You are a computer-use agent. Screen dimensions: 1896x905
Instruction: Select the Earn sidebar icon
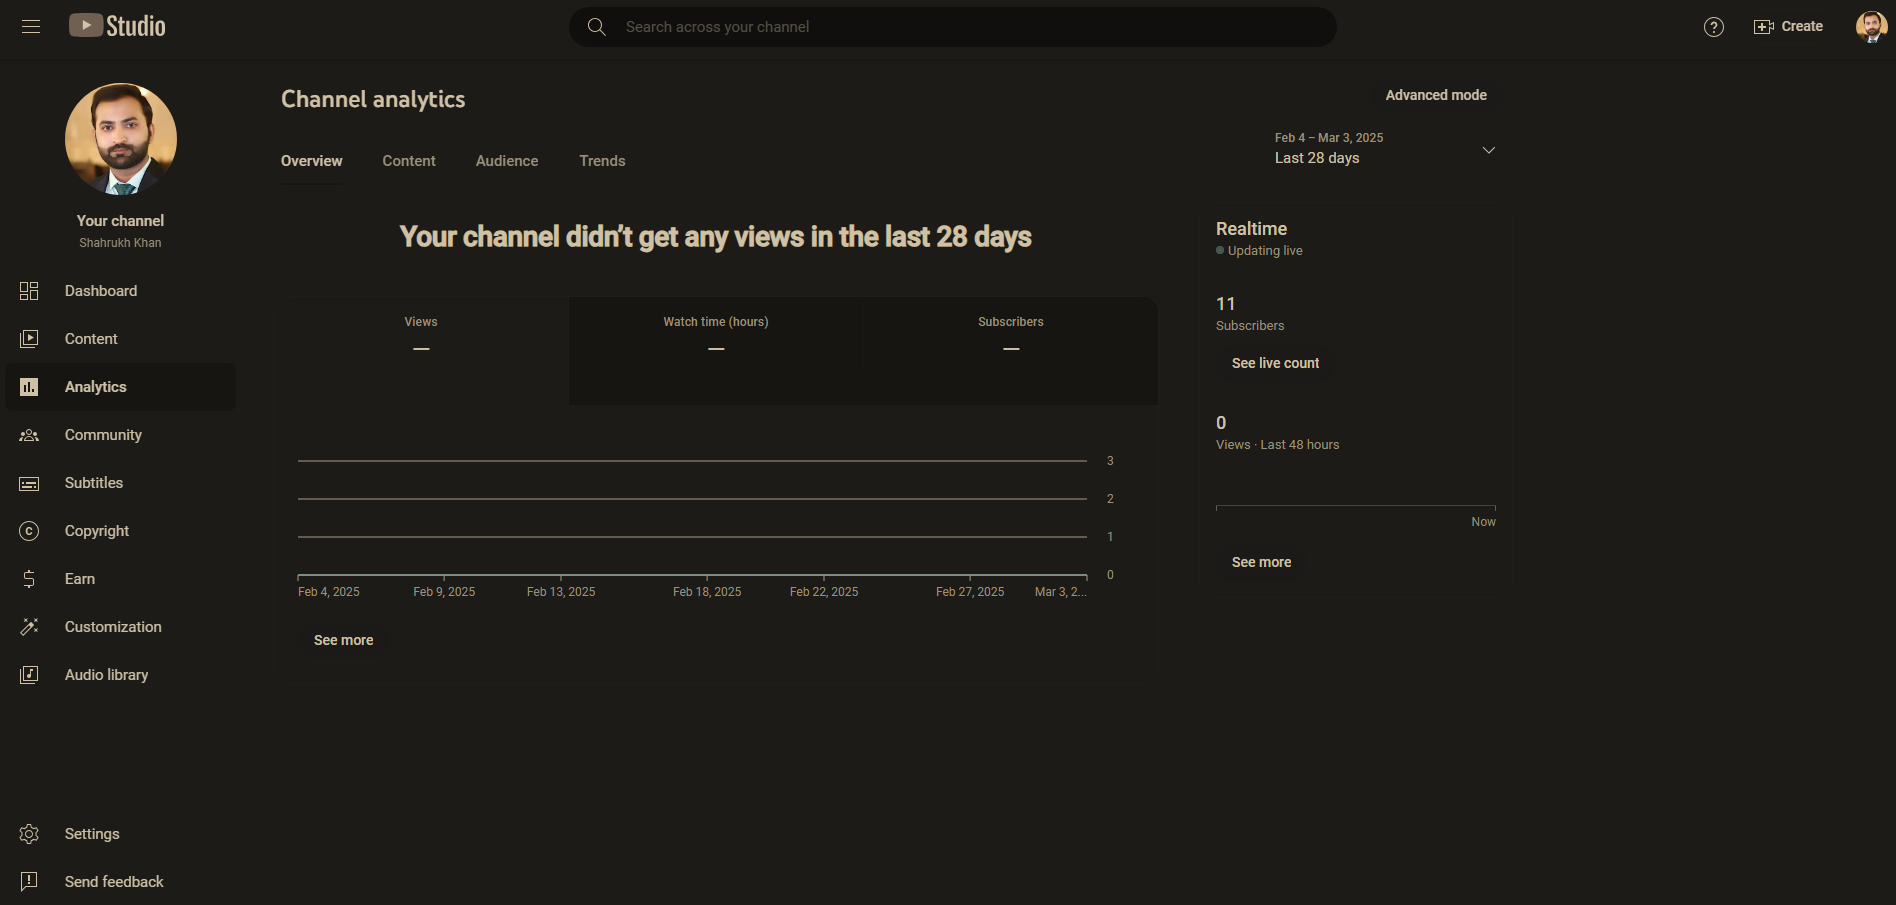29,578
